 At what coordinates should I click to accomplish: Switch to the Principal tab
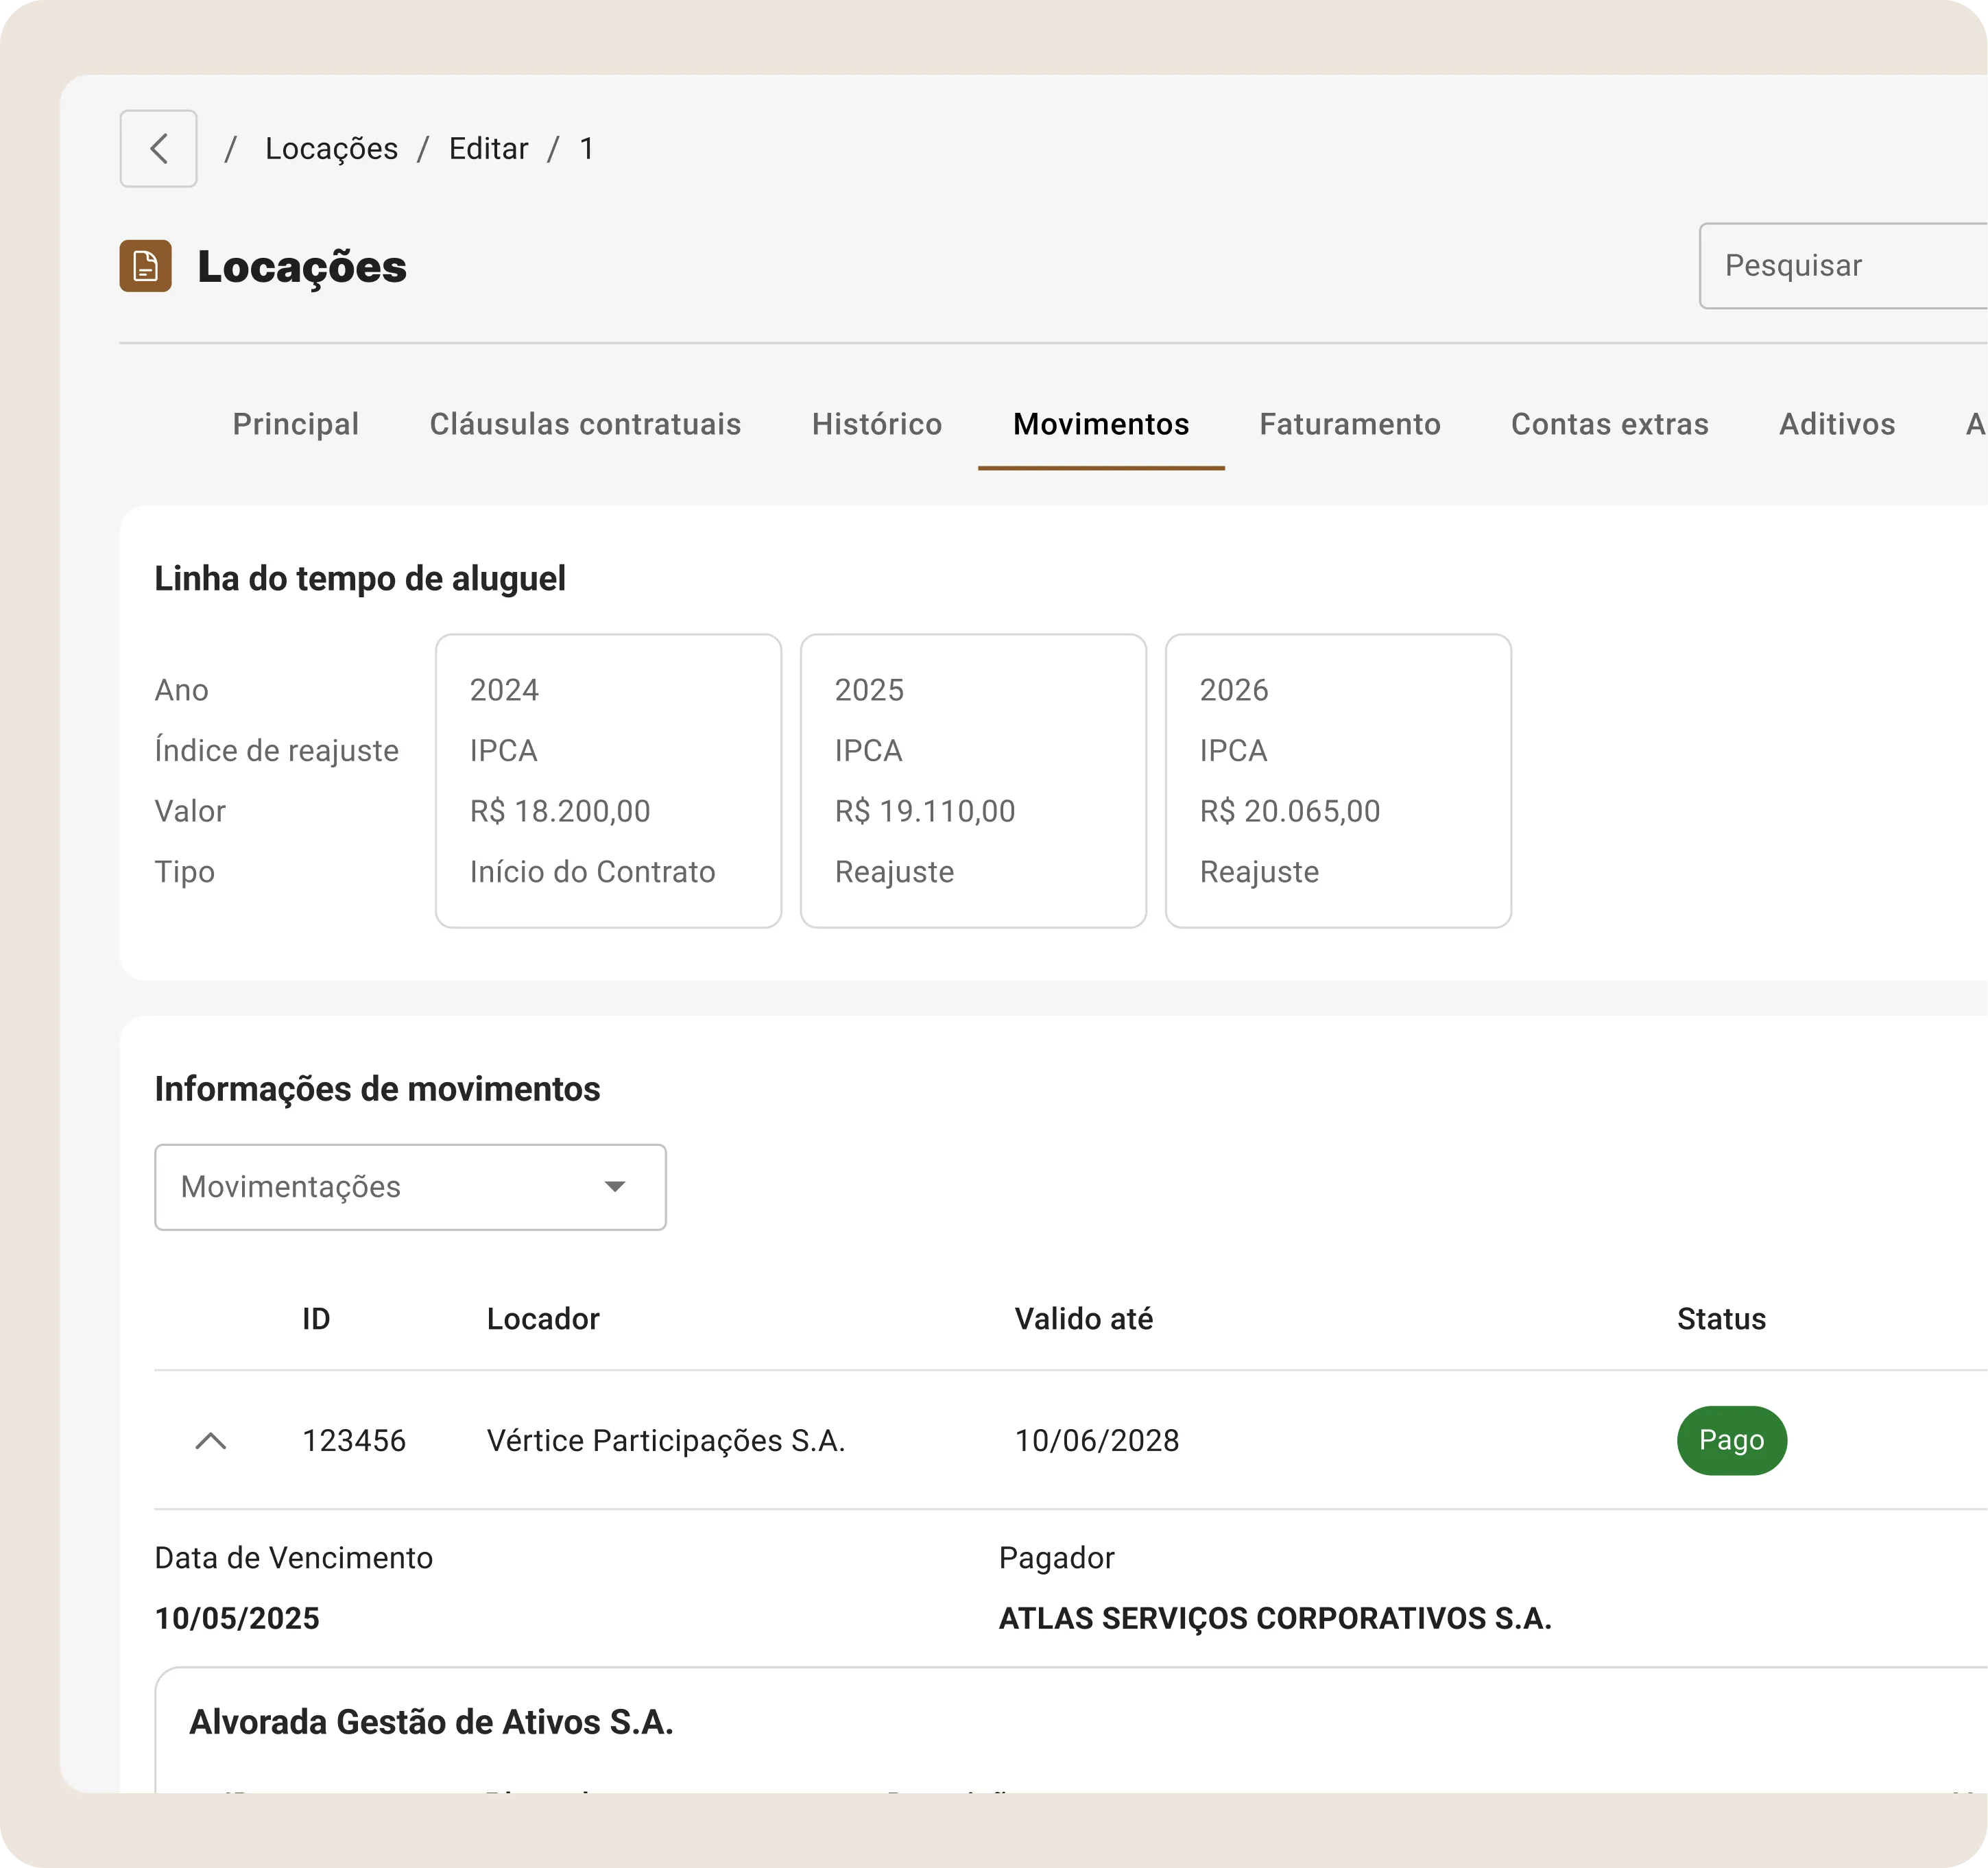(295, 424)
